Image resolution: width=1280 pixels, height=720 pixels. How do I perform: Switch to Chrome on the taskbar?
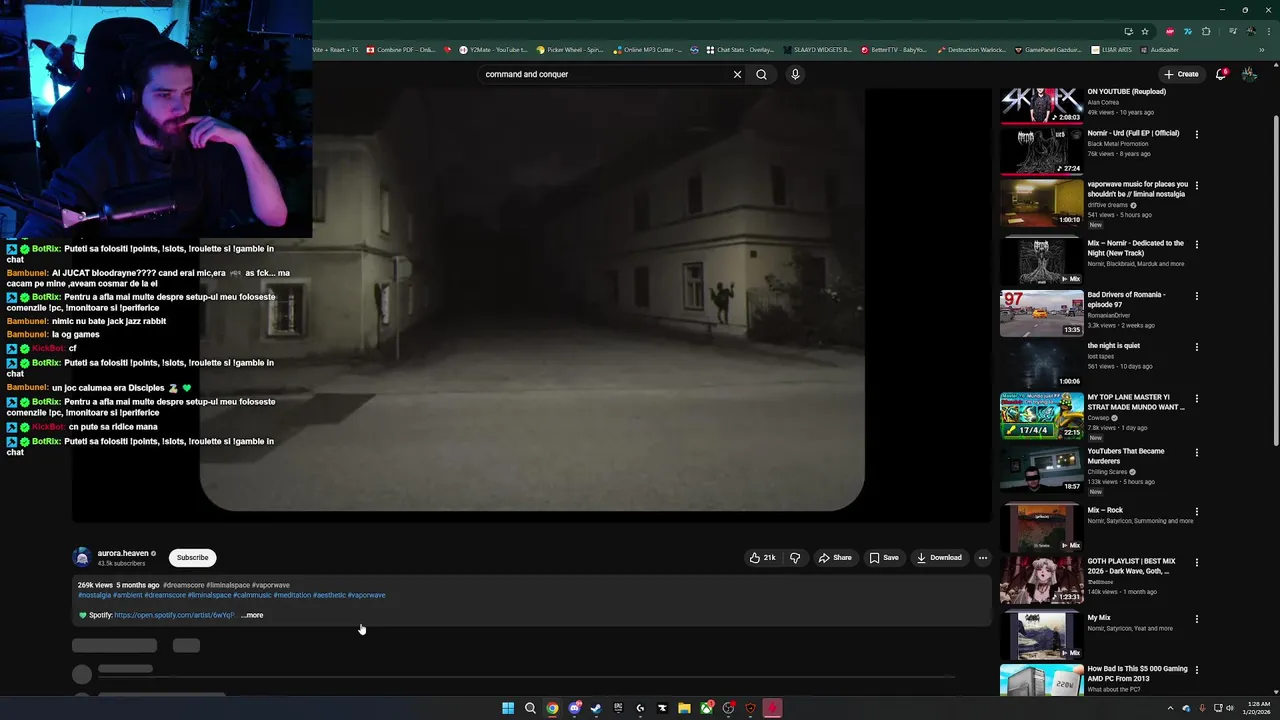[552, 708]
